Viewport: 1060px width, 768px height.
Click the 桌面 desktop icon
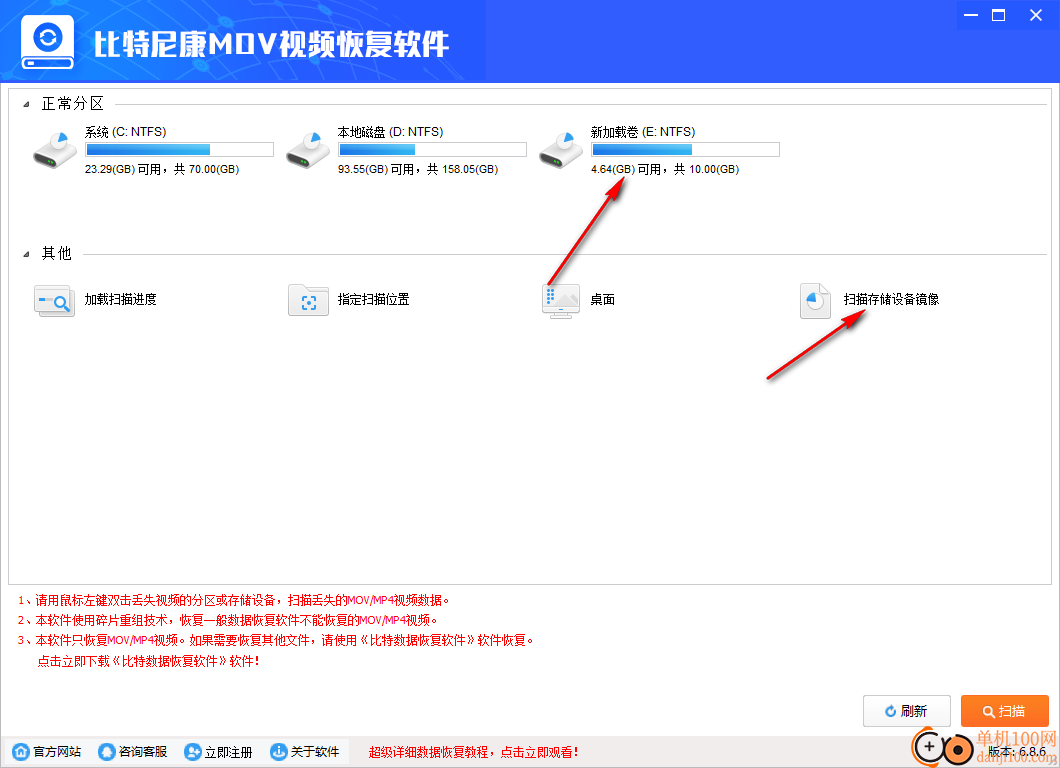[561, 301]
